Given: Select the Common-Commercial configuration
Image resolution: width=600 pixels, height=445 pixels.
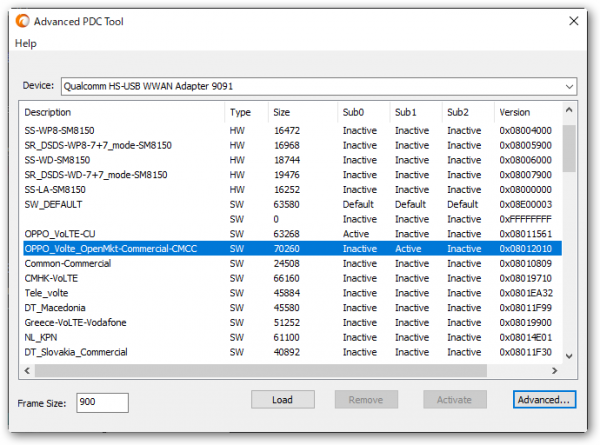Looking at the screenshot, I should [x=292, y=264].
